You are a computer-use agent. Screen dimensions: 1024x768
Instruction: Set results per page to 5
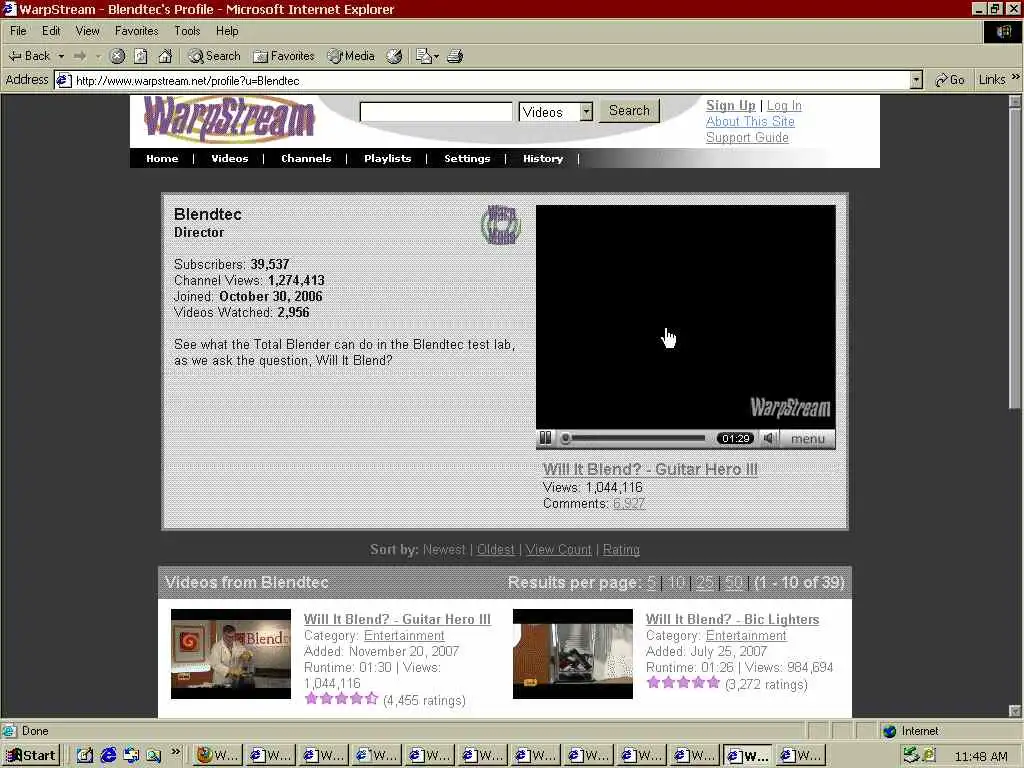[651, 583]
